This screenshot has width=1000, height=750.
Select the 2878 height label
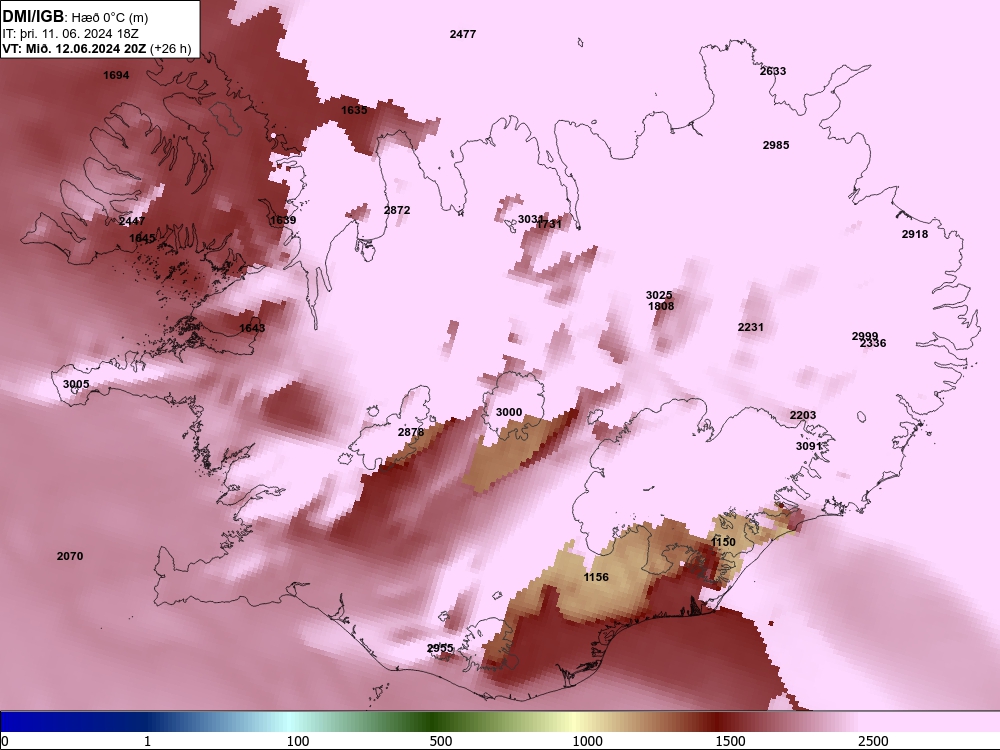(x=411, y=432)
